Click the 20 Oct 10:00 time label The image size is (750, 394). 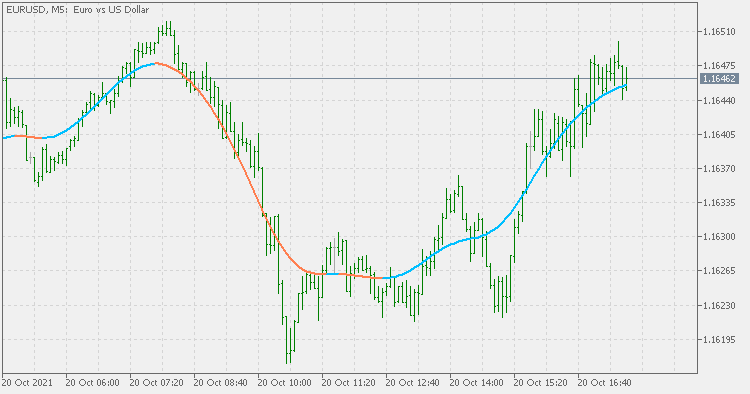pos(285,383)
